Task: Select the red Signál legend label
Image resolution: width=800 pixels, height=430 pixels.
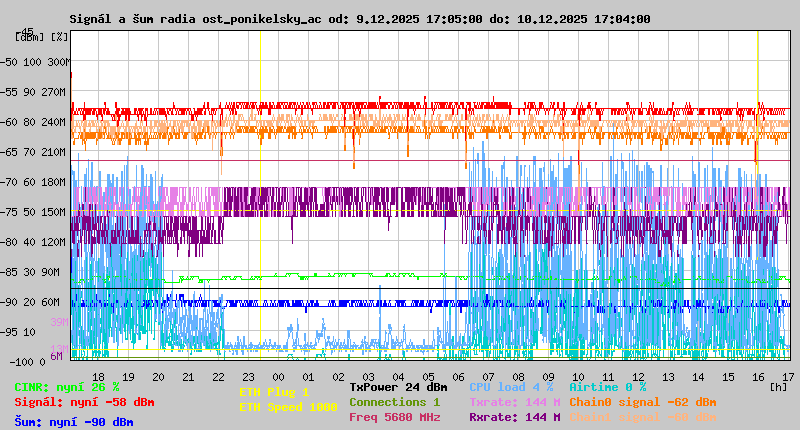Action: (84, 402)
